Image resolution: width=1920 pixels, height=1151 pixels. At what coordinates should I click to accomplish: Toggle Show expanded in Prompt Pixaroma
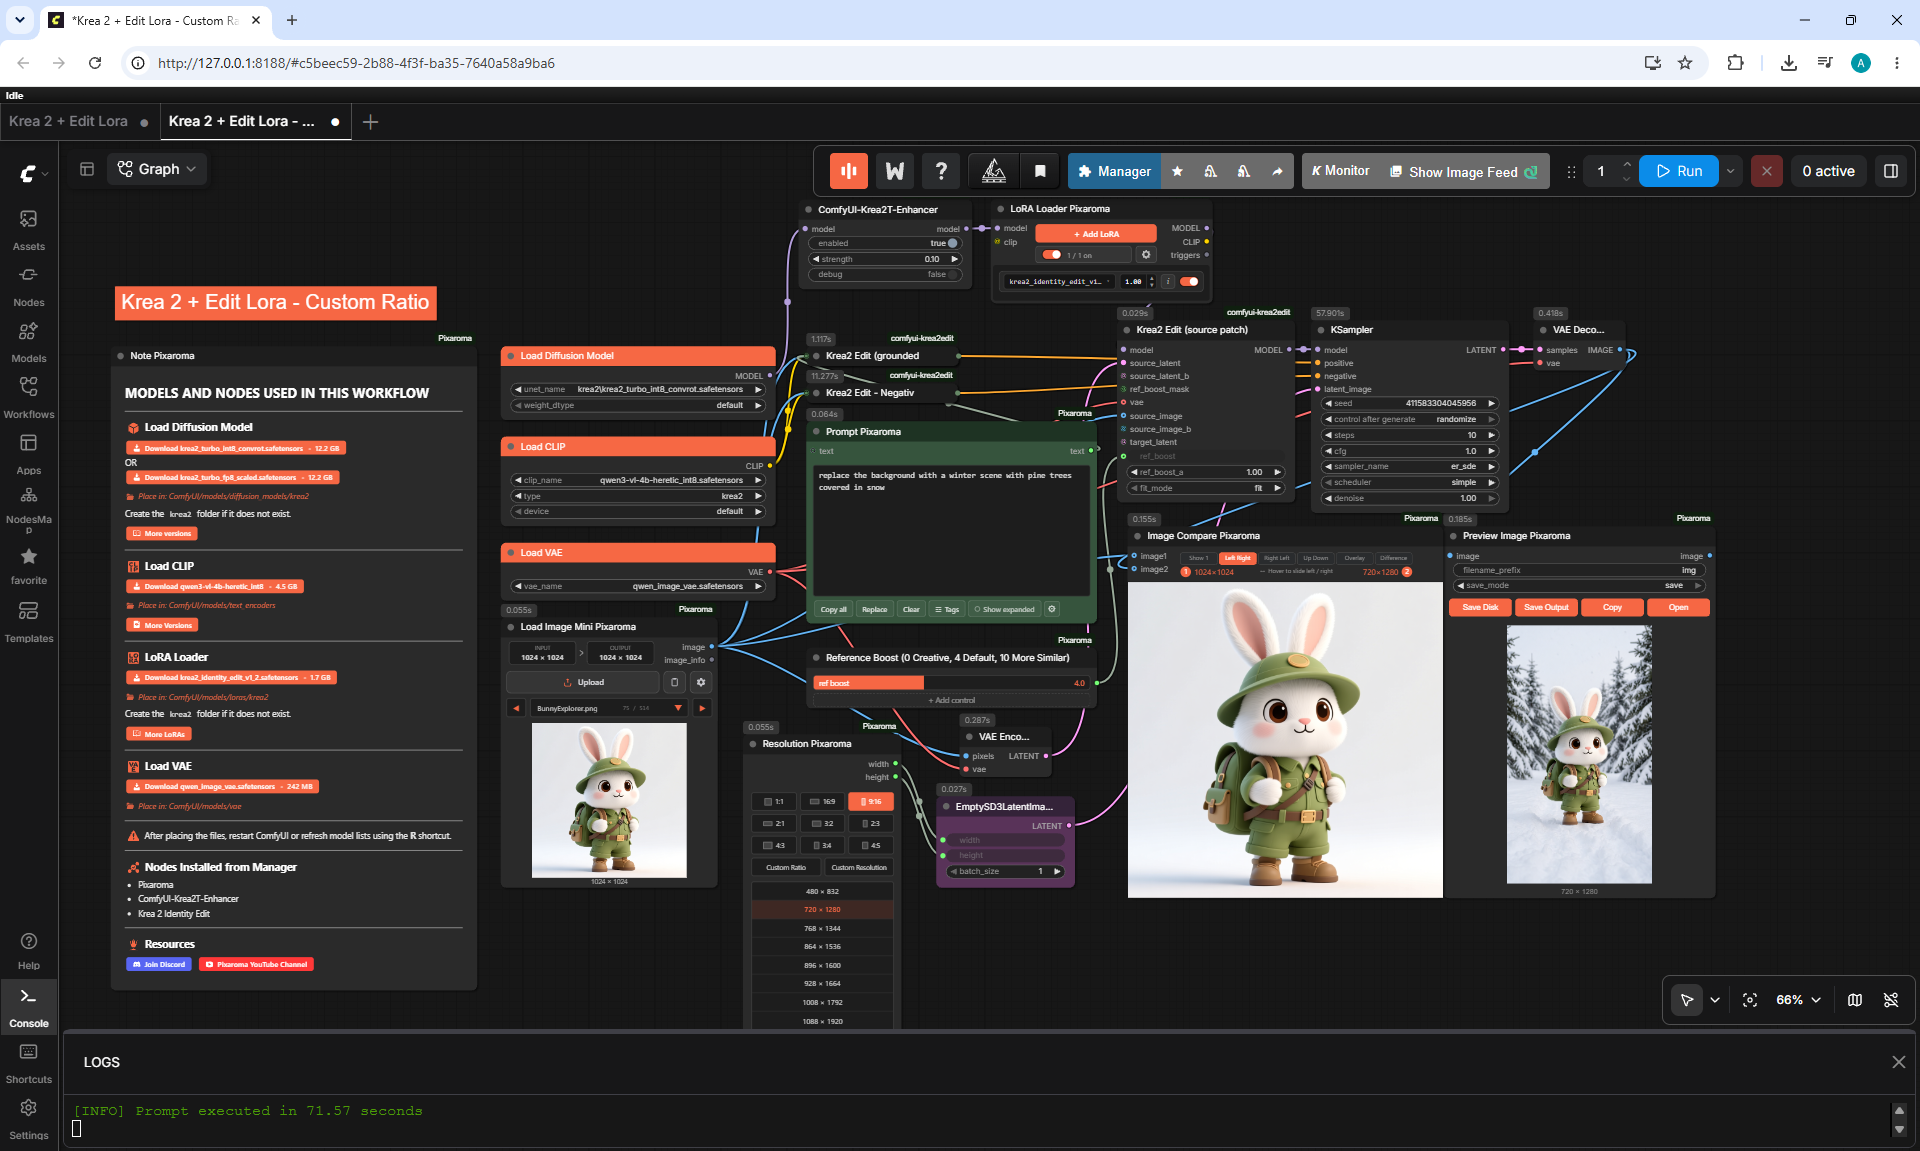point(1005,609)
